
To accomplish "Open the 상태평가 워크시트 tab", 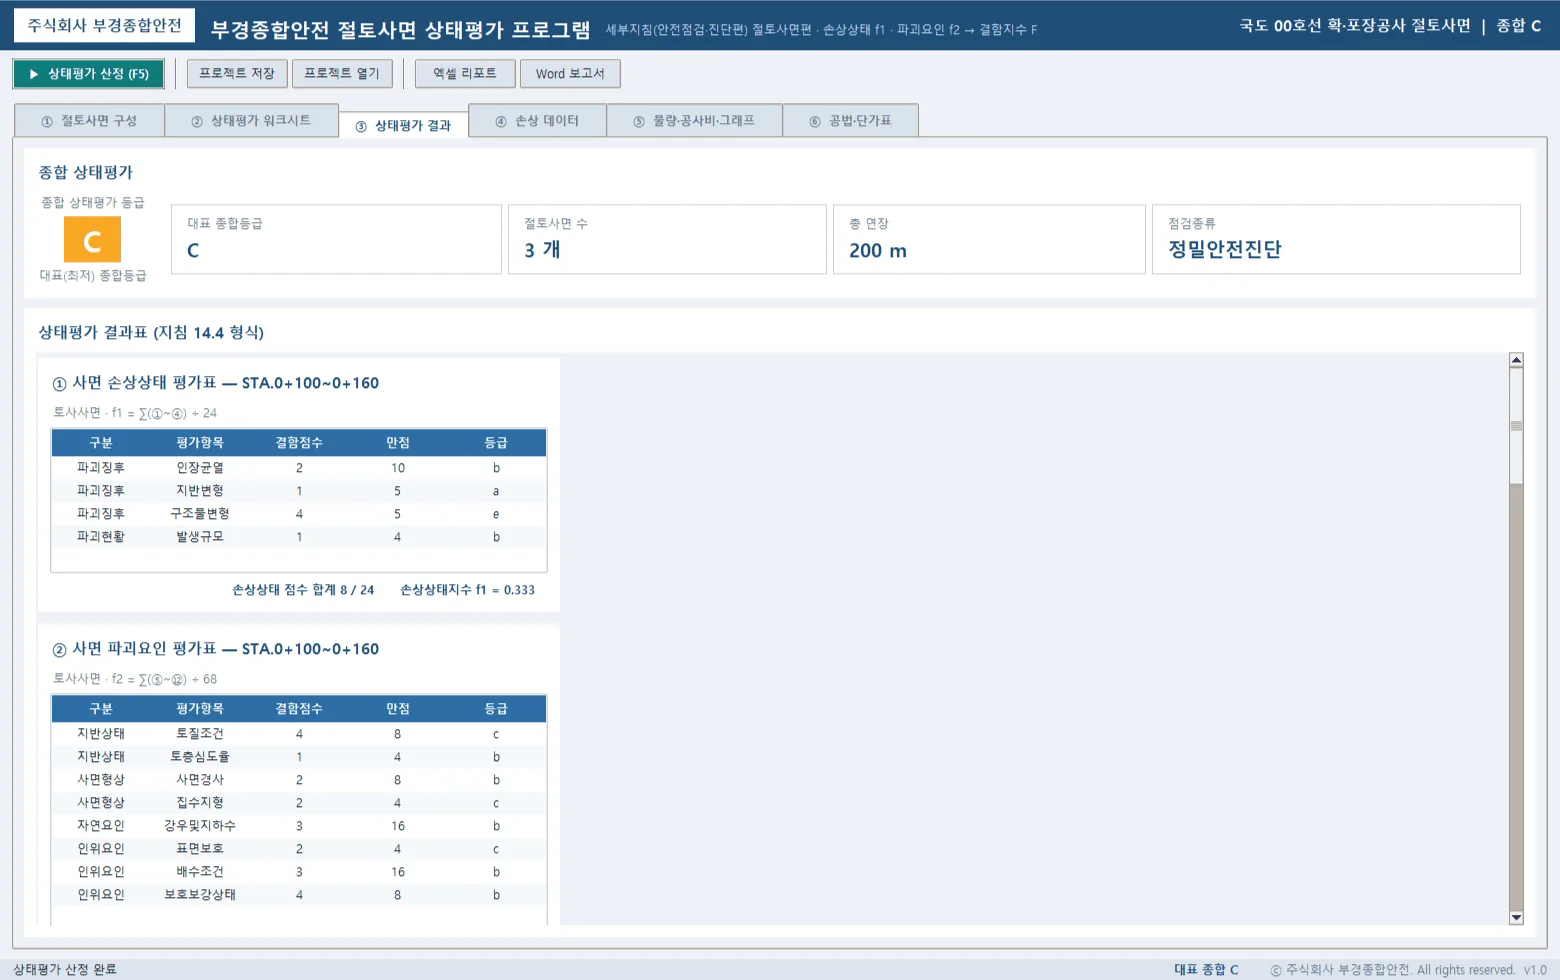I will pyautogui.click(x=252, y=121).
